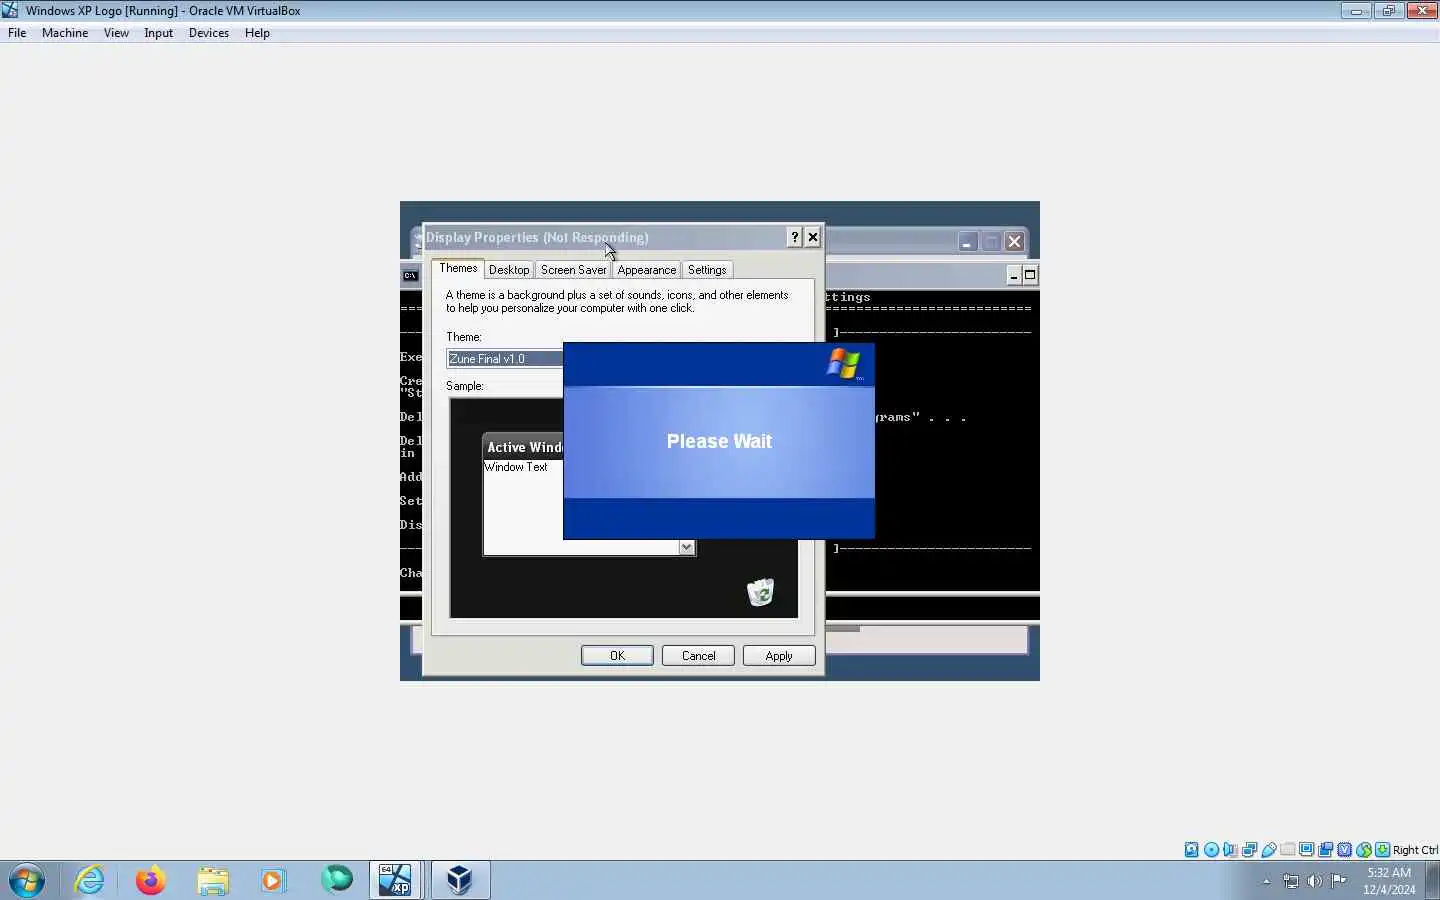Click the virtualization V chip status icon
Screen dimensions: 1440x900
1345,850
